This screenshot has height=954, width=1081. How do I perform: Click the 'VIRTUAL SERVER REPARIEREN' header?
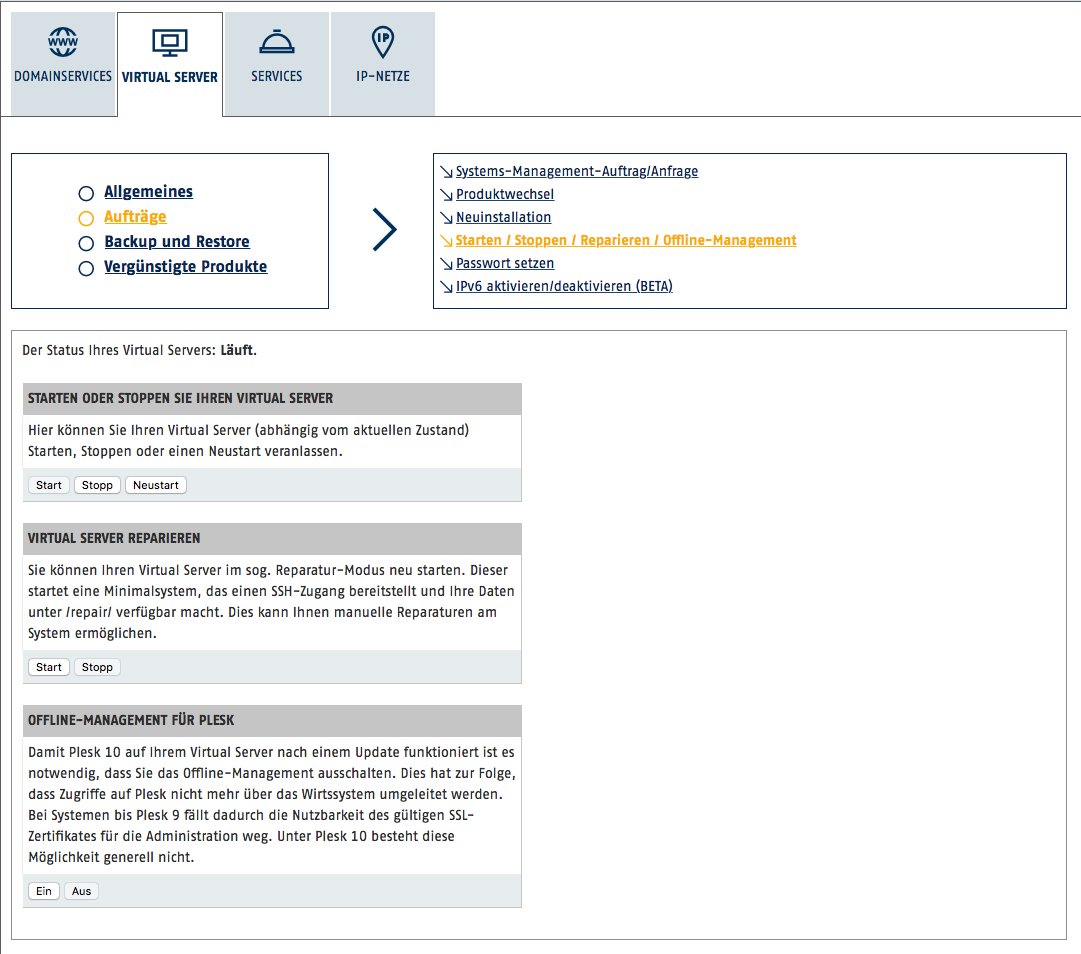point(272,539)
